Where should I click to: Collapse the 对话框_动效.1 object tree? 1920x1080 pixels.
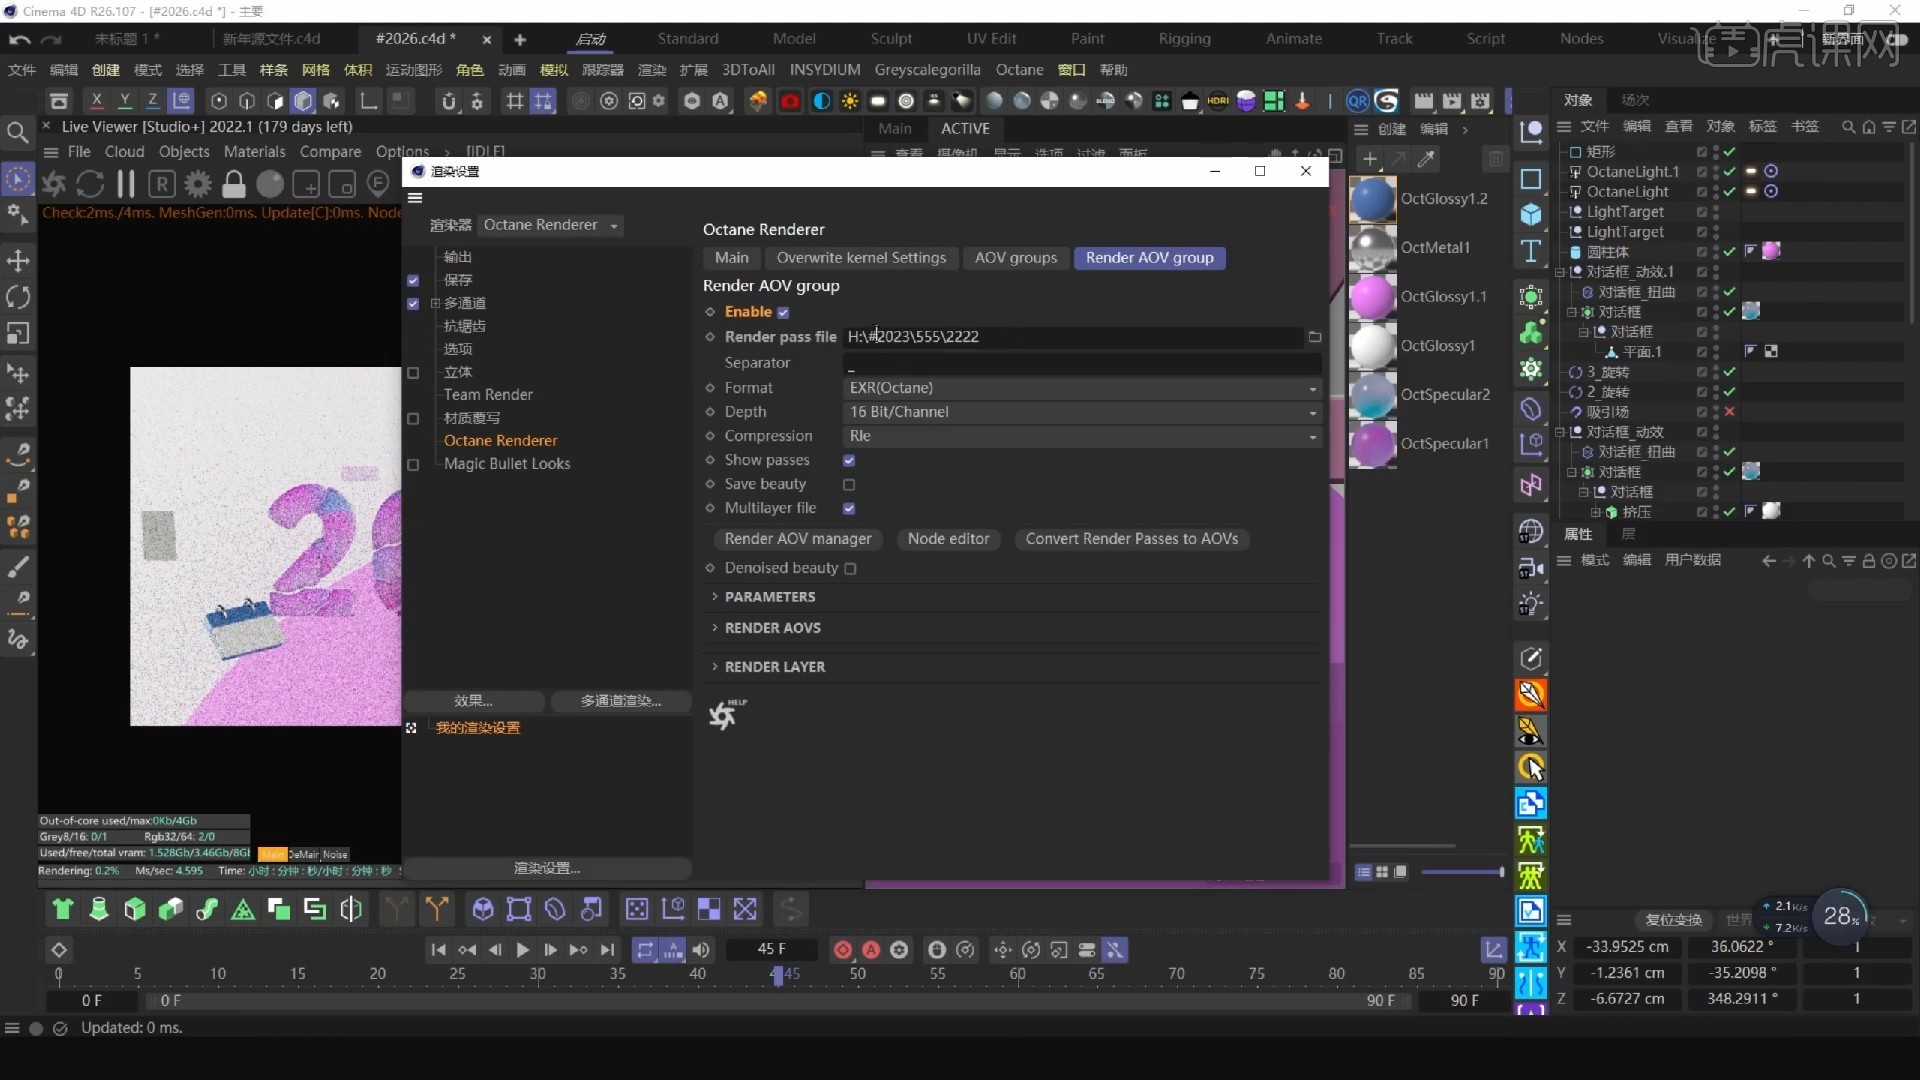tap(1560, 272)
